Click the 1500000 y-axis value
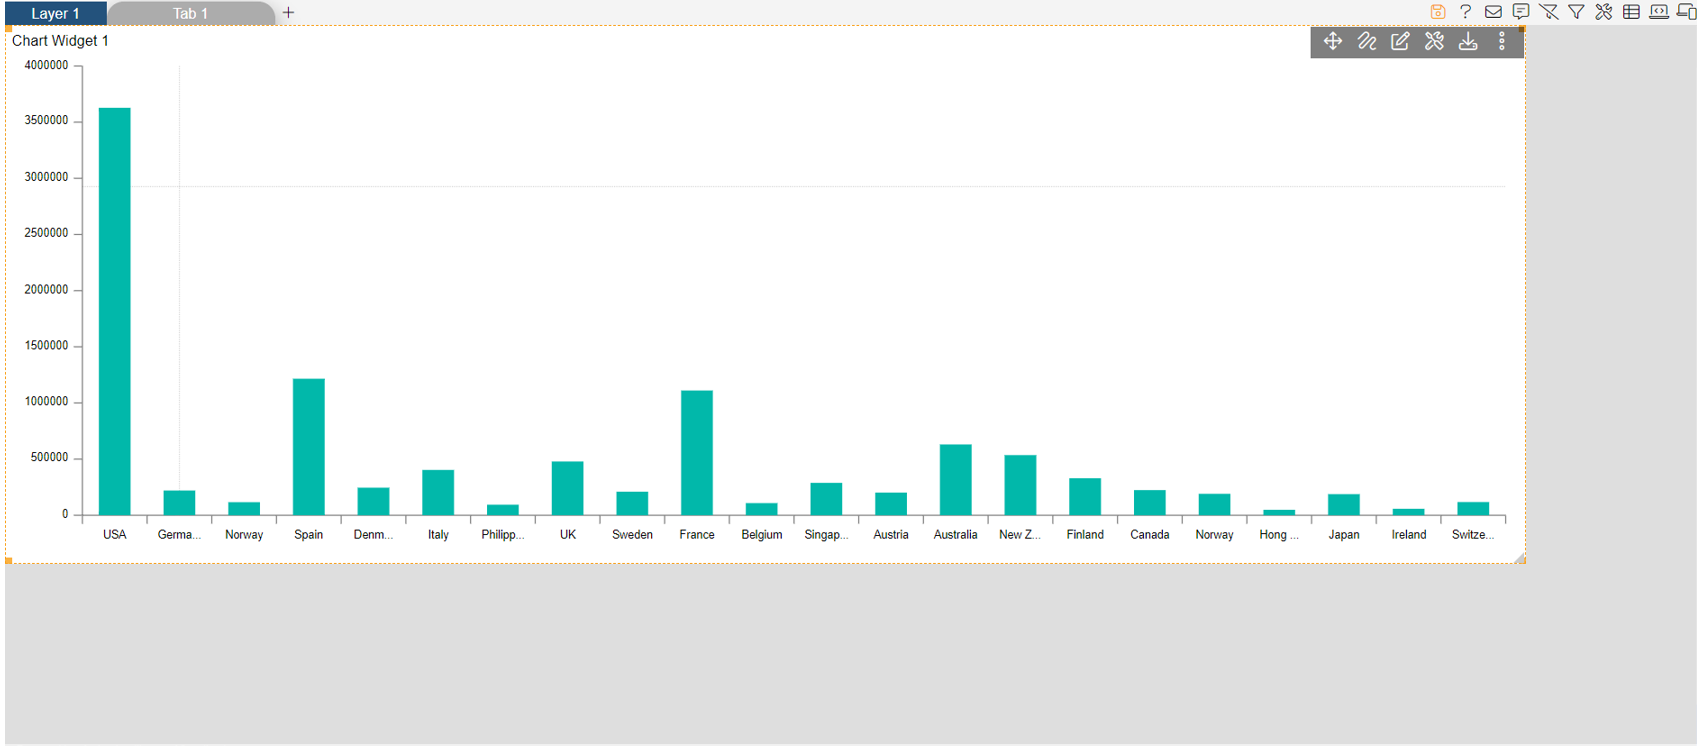 (x=47, y=346)
